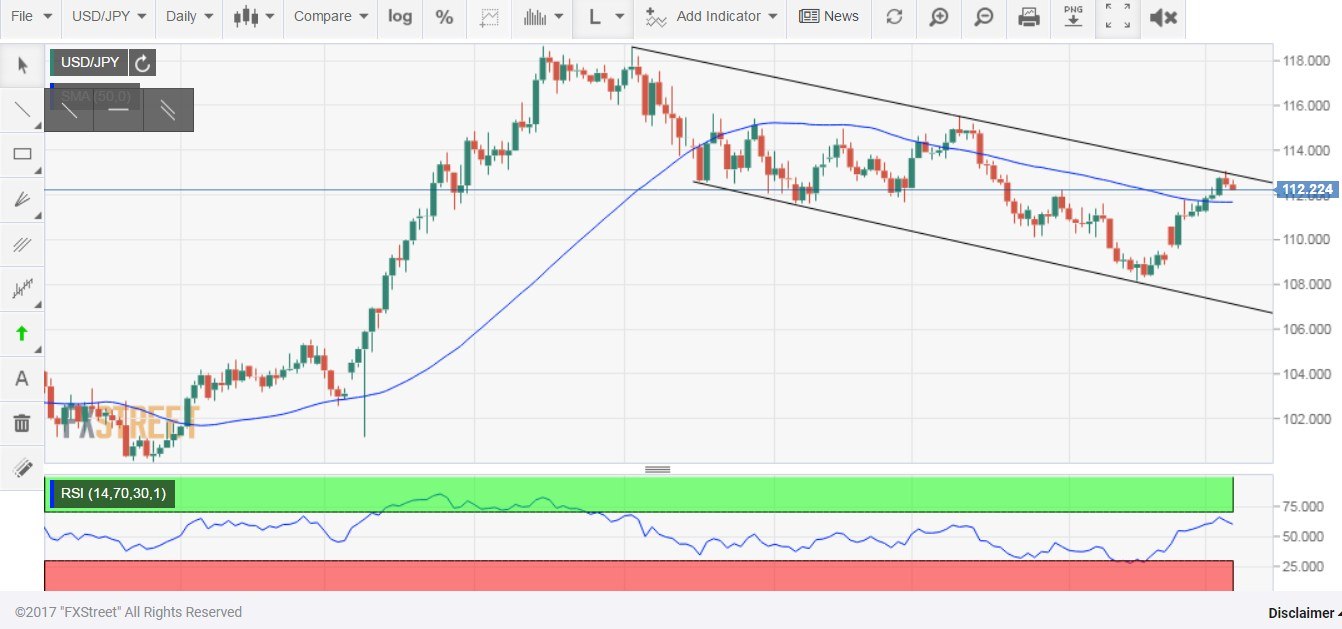
Task: Choose the regression bars drawing tool
Action: [x=22, y=289]
